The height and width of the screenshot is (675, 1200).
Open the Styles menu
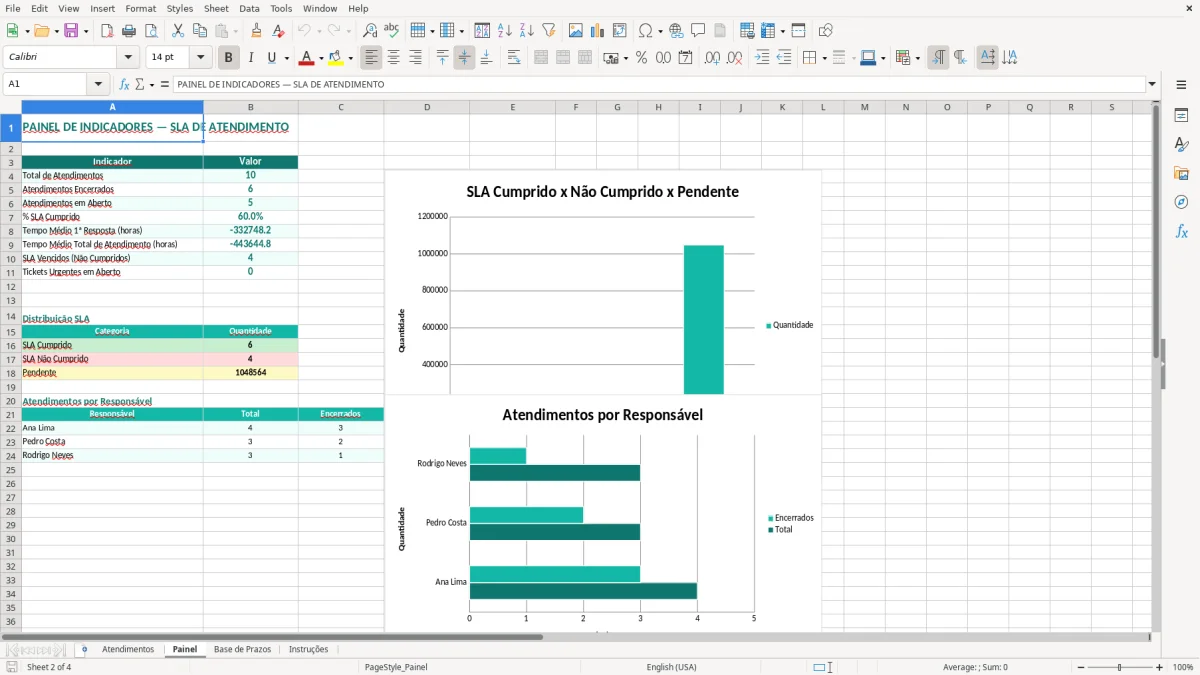[180, 8]
